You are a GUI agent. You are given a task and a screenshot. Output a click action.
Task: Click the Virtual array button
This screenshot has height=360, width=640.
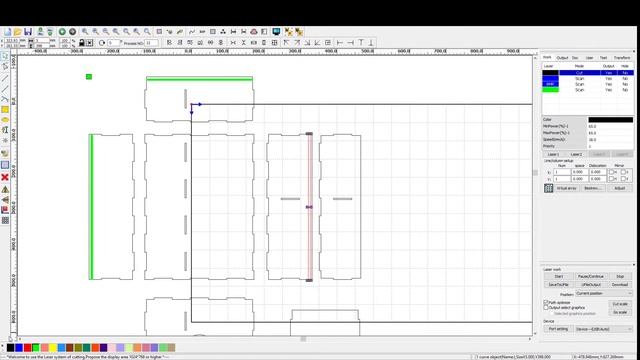[x=567, y=188]
